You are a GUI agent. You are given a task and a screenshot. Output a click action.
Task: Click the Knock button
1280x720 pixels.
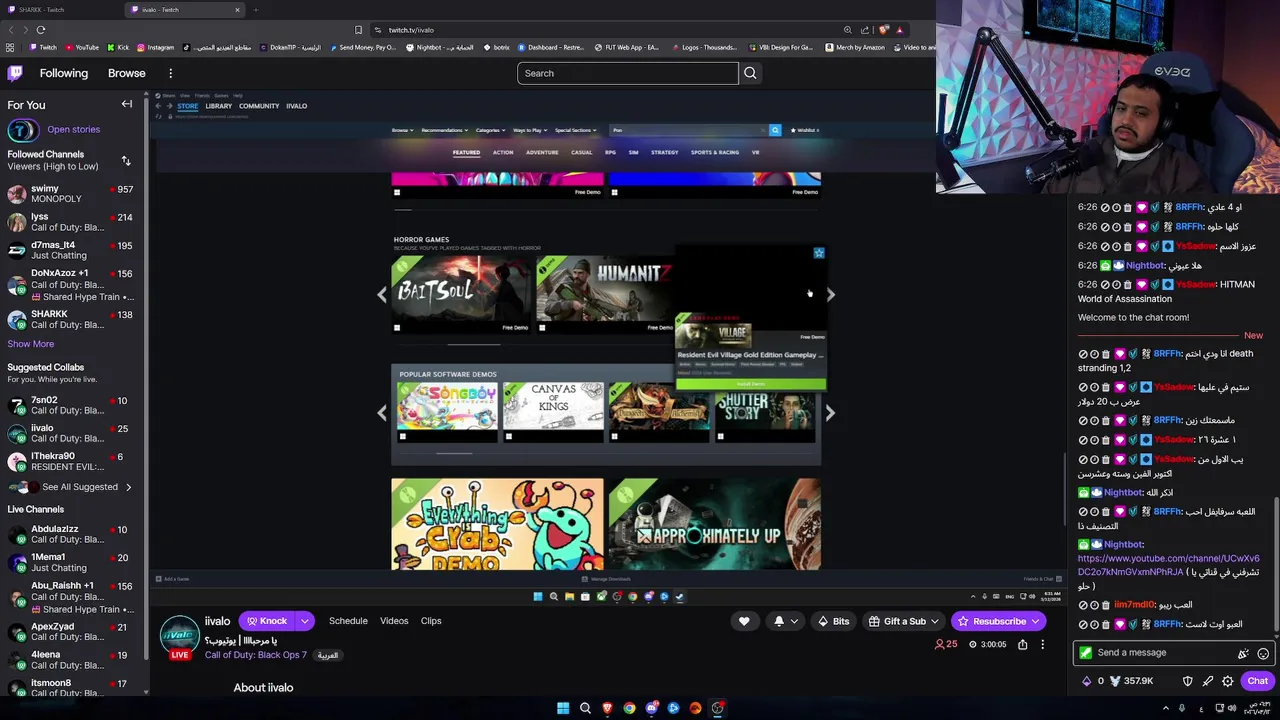coord(267,621)
